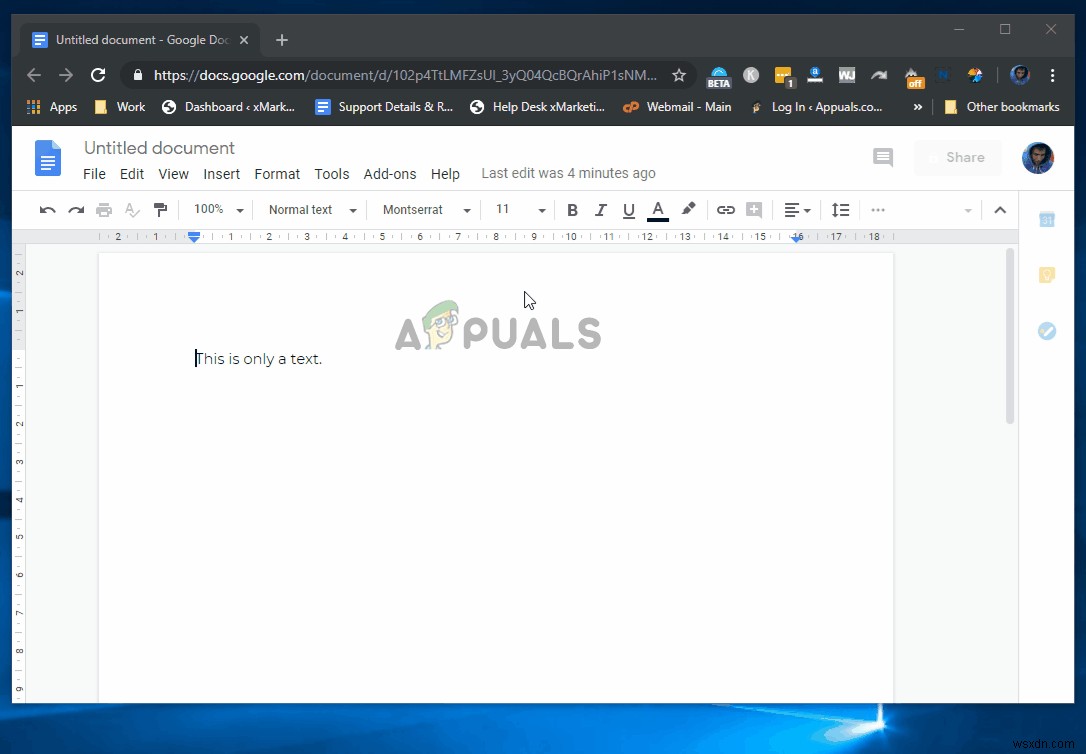Open the text color picker
Screen dimensions: 1086x754
point(657,210)
